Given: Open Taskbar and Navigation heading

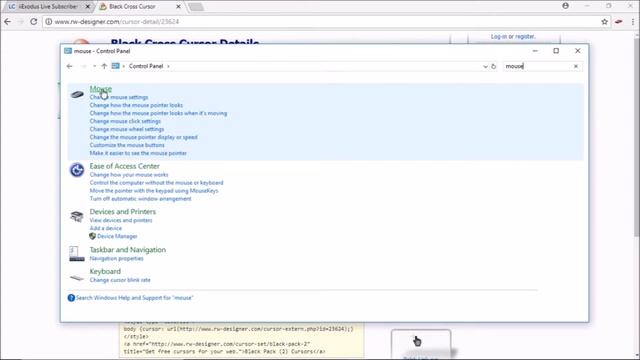Looking at the screenshot, I should [x=128, y=250].
